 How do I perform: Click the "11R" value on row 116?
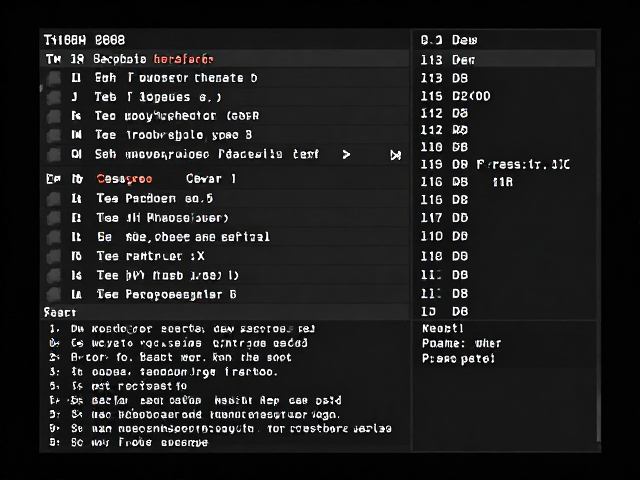[503, 182]
